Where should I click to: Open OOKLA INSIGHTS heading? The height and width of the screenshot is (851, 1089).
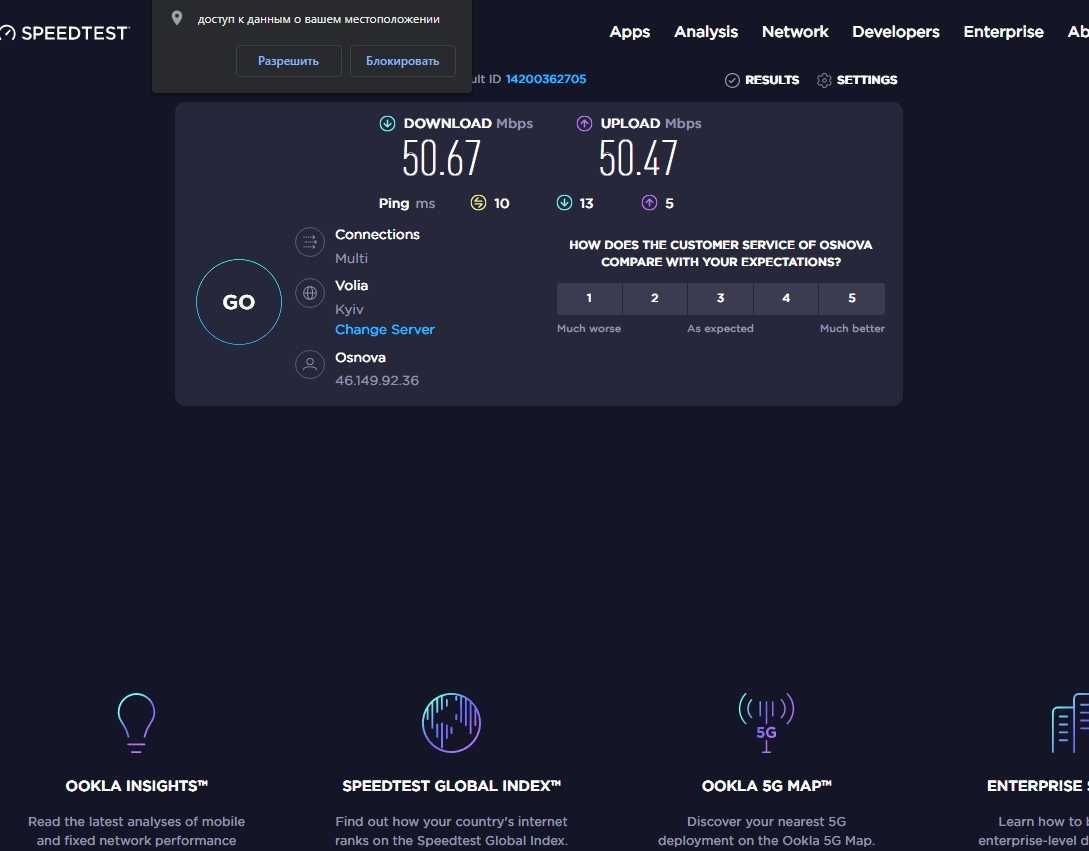tap(136, 786)
